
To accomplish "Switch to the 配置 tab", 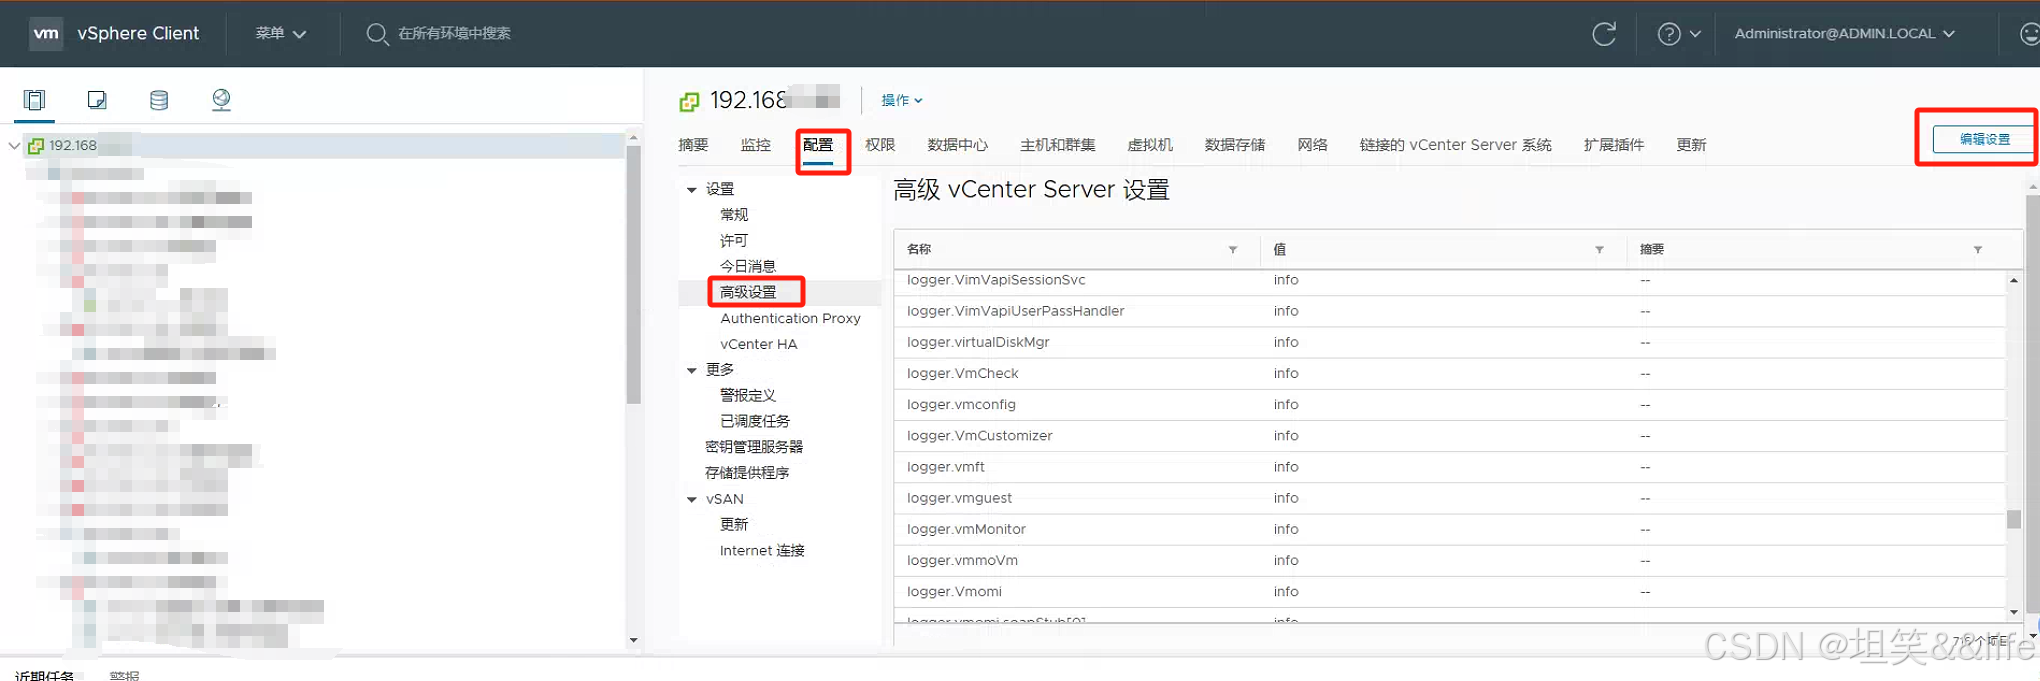I will click(818, 145).
